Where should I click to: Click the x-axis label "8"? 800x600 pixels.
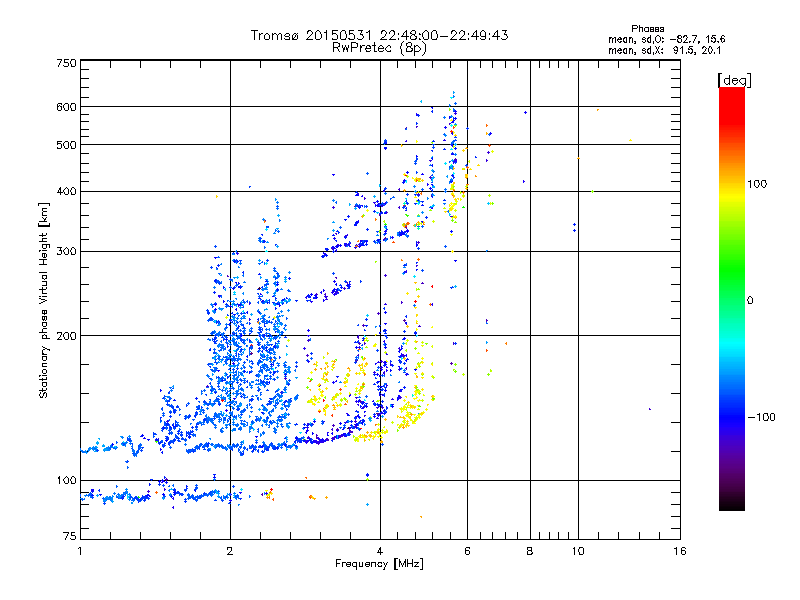click(x=530, y=551)
